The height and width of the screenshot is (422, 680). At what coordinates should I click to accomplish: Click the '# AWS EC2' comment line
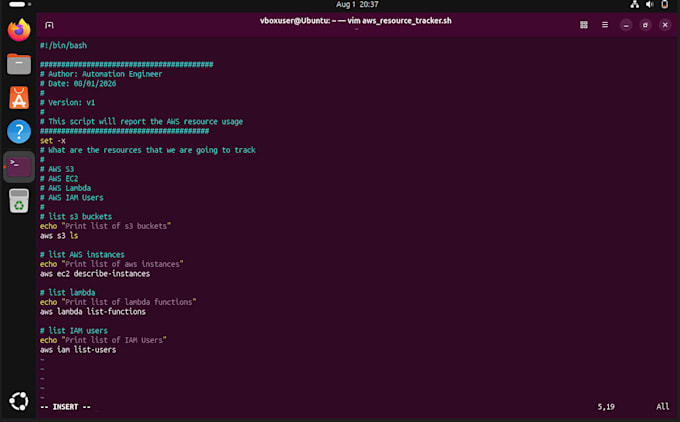click(59, 179)
